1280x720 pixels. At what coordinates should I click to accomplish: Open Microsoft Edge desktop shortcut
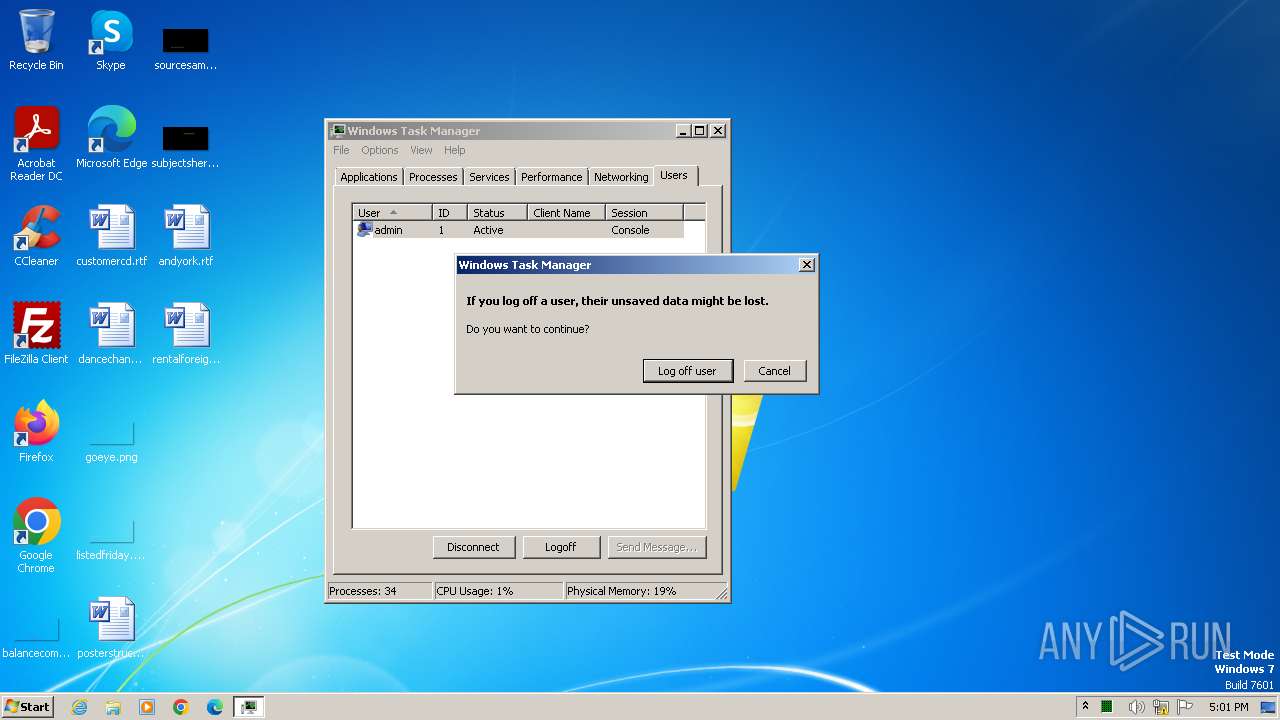[111, 138]
